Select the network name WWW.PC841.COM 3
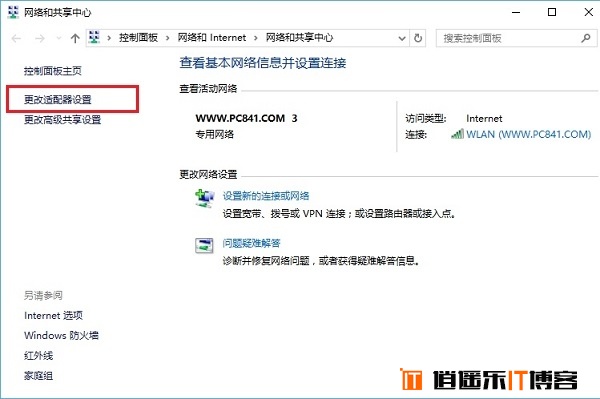The height and width of the screenshot is (399, 600). (x=246, y=118)
